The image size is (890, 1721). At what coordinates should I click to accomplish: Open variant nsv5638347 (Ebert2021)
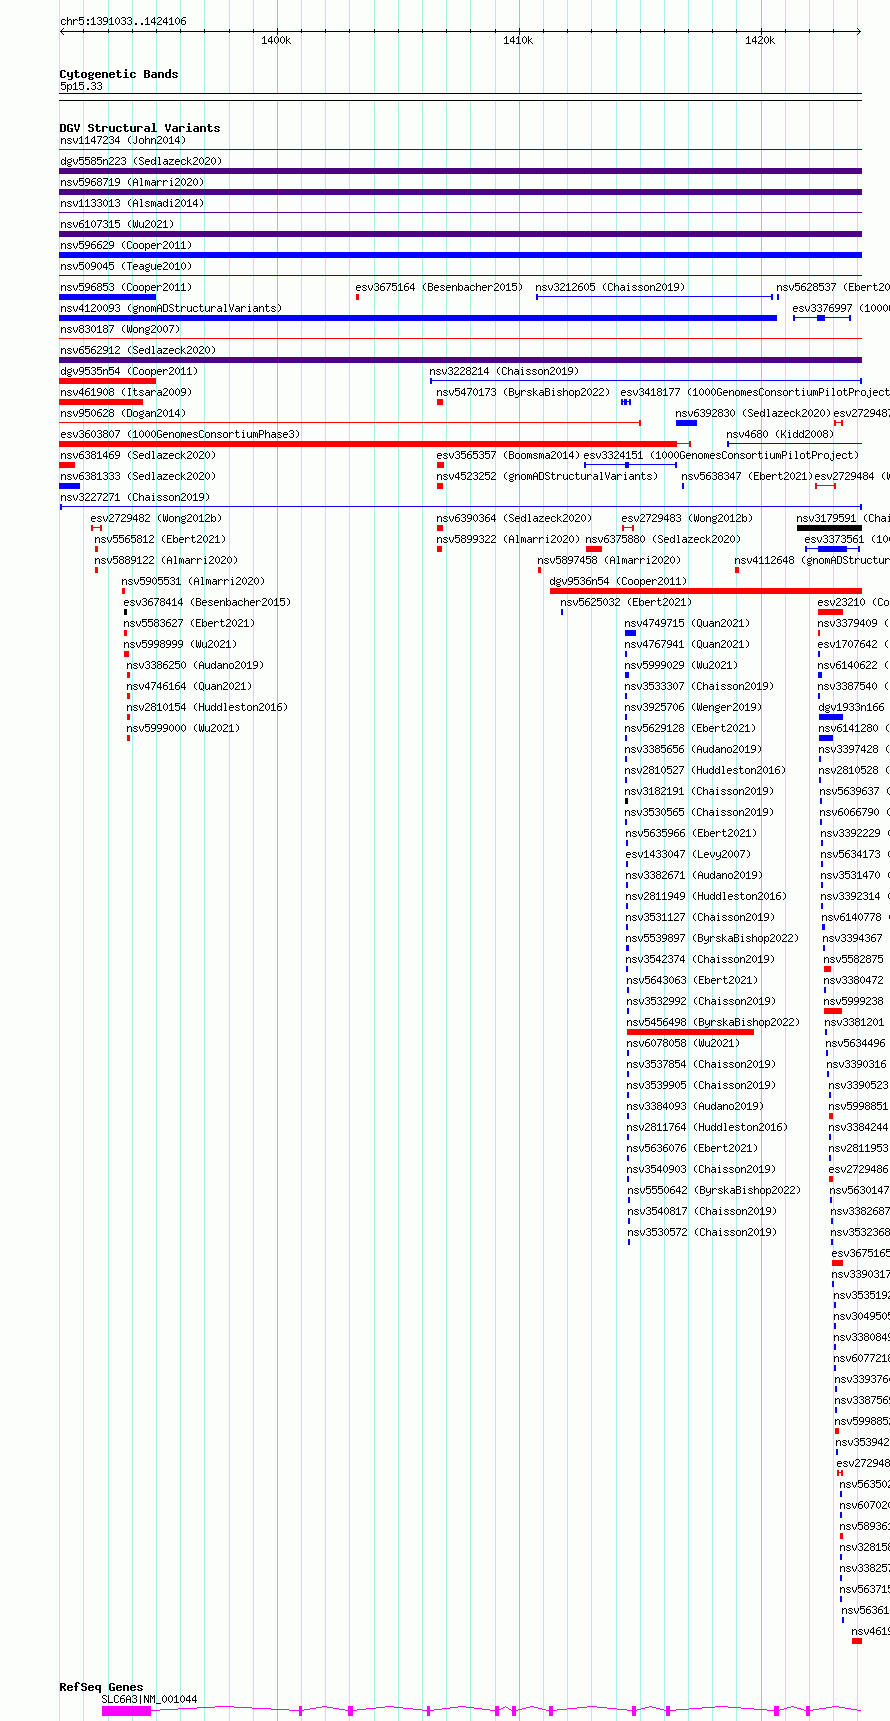point(747,477)
